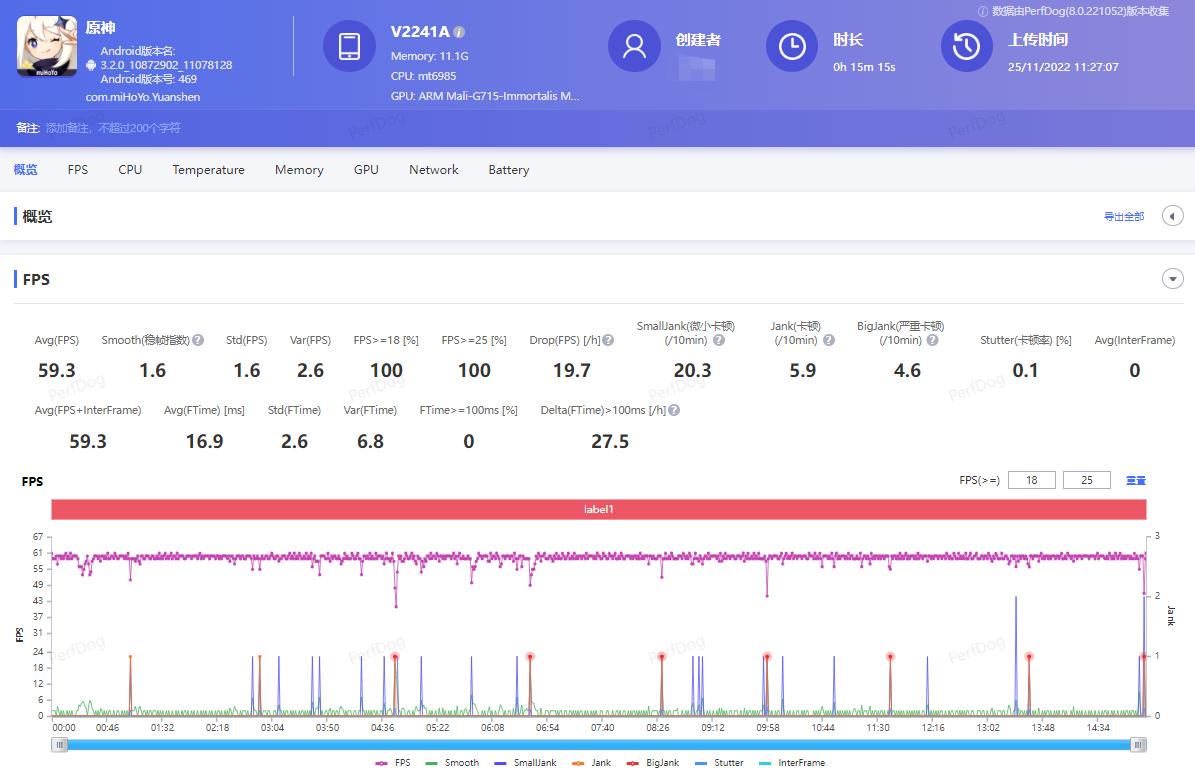The width and height of the screenshot is (1195, 771).
Task: Click the 导出全部 export link
Action: [x=1124, y=215]
